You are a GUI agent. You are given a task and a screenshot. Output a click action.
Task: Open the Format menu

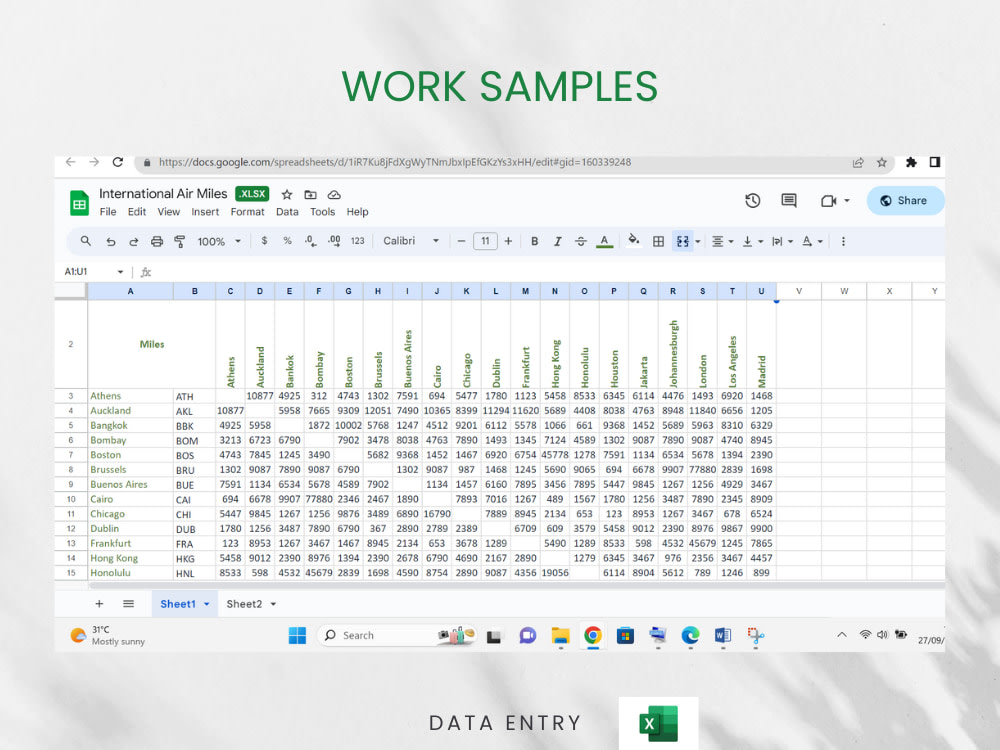[247, 212]
